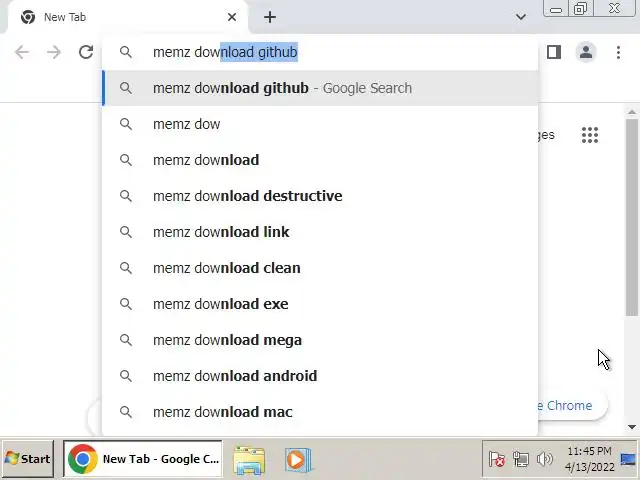Open a new tab with plus button

tap(270, 17)
